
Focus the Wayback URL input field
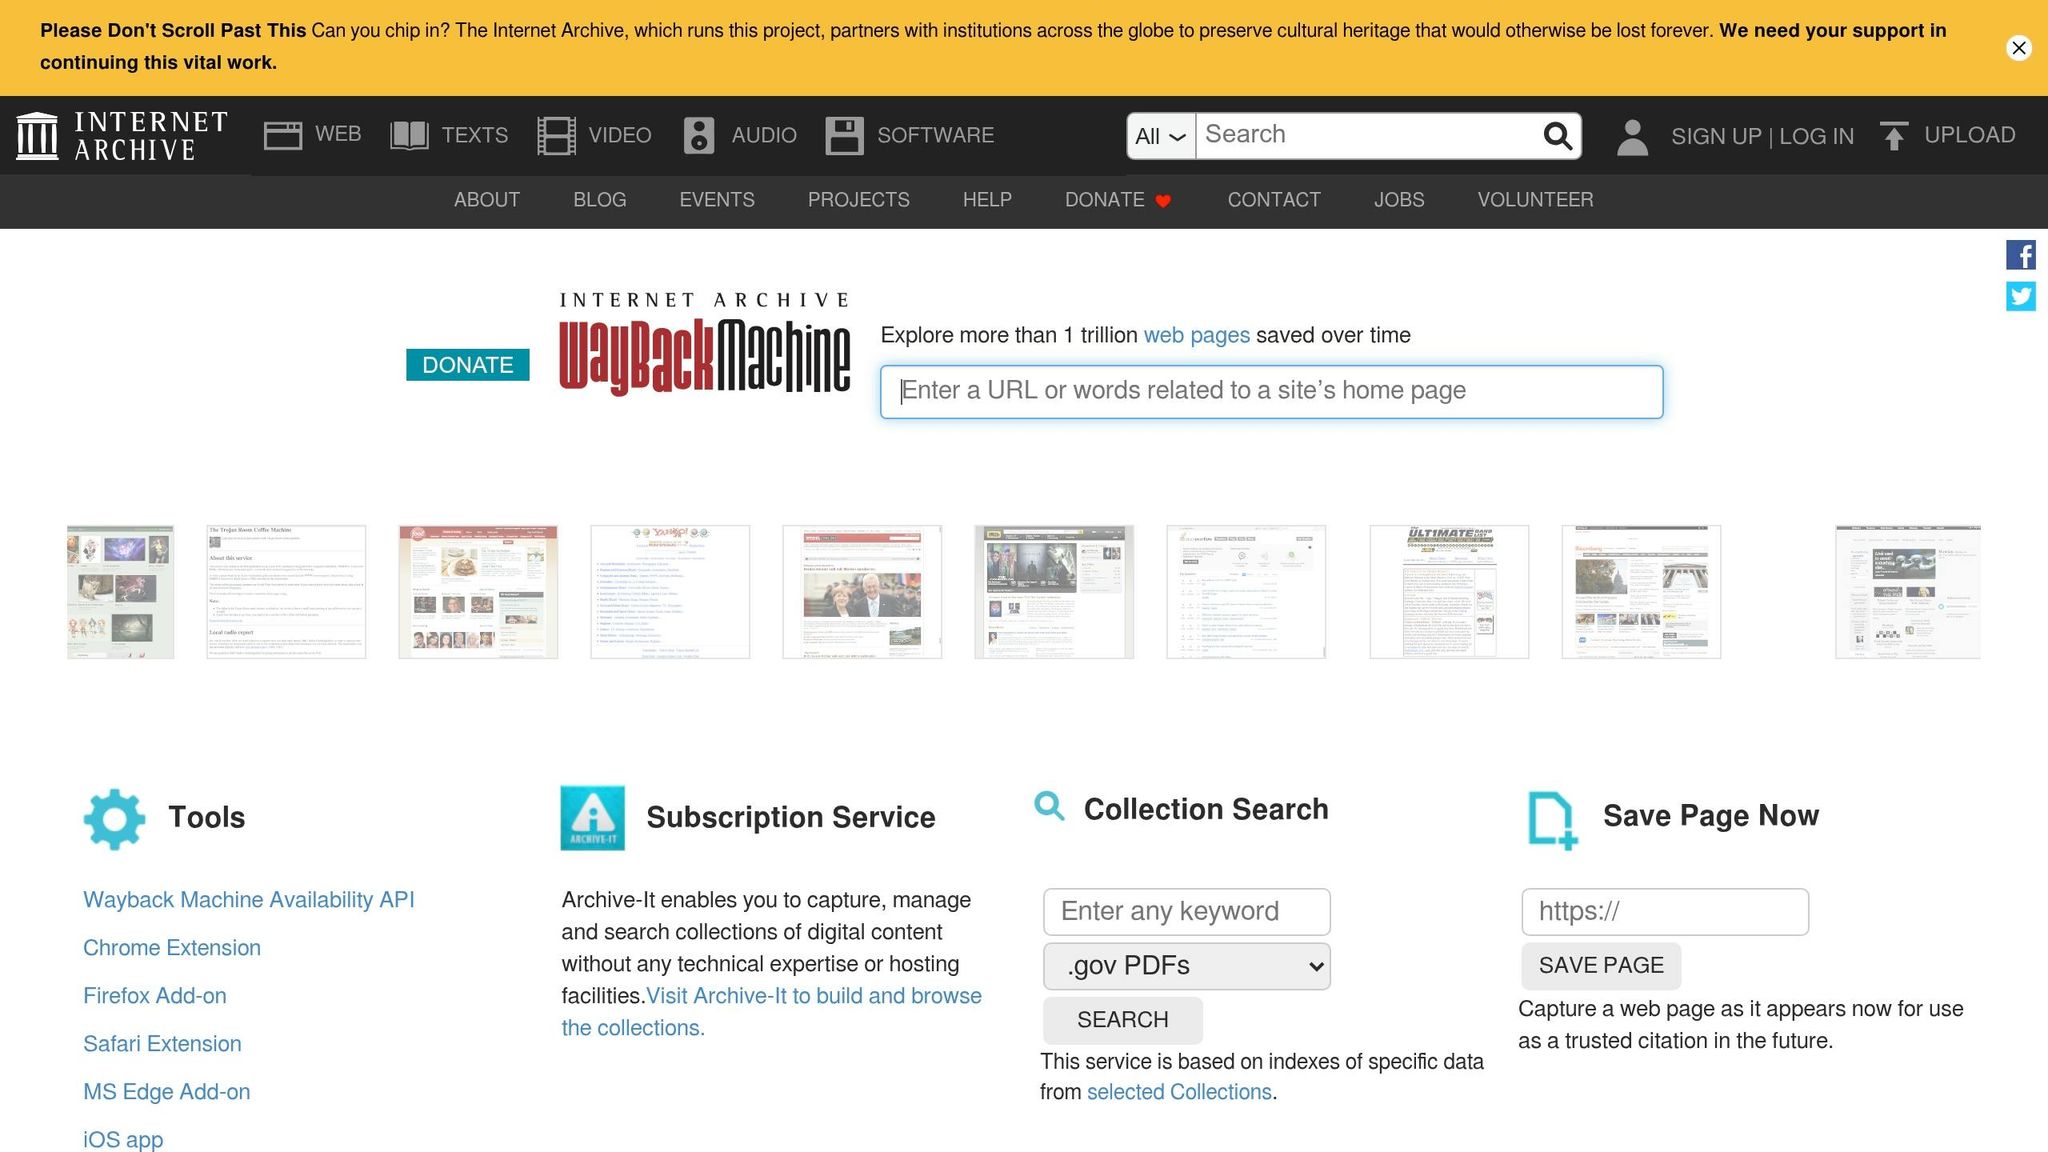coord(1271,392)
